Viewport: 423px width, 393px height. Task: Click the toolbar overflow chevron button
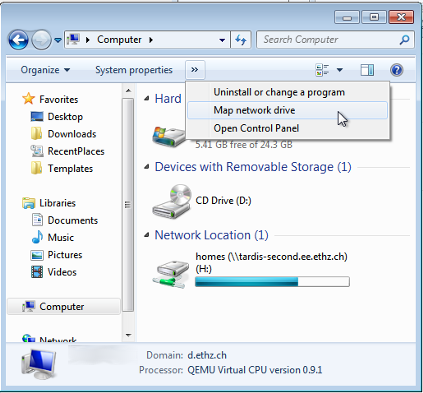(195, 70)
